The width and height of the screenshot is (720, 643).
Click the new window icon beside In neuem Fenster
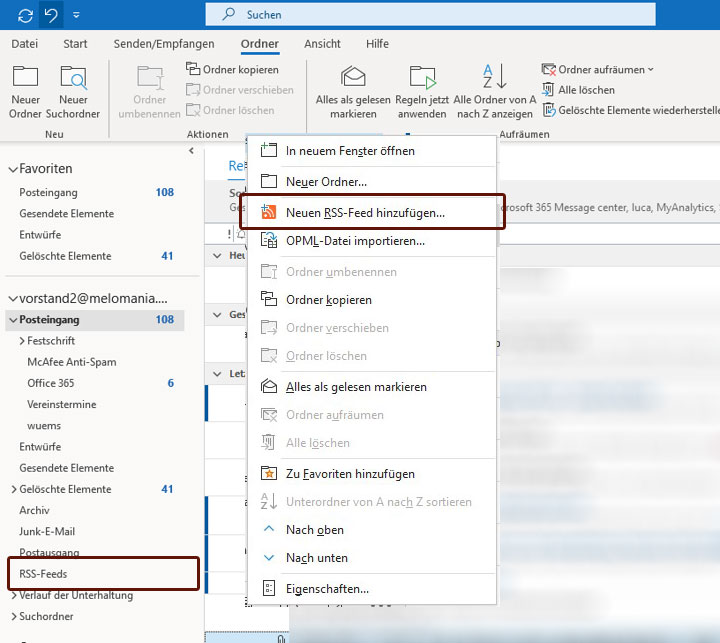(269, 150)
